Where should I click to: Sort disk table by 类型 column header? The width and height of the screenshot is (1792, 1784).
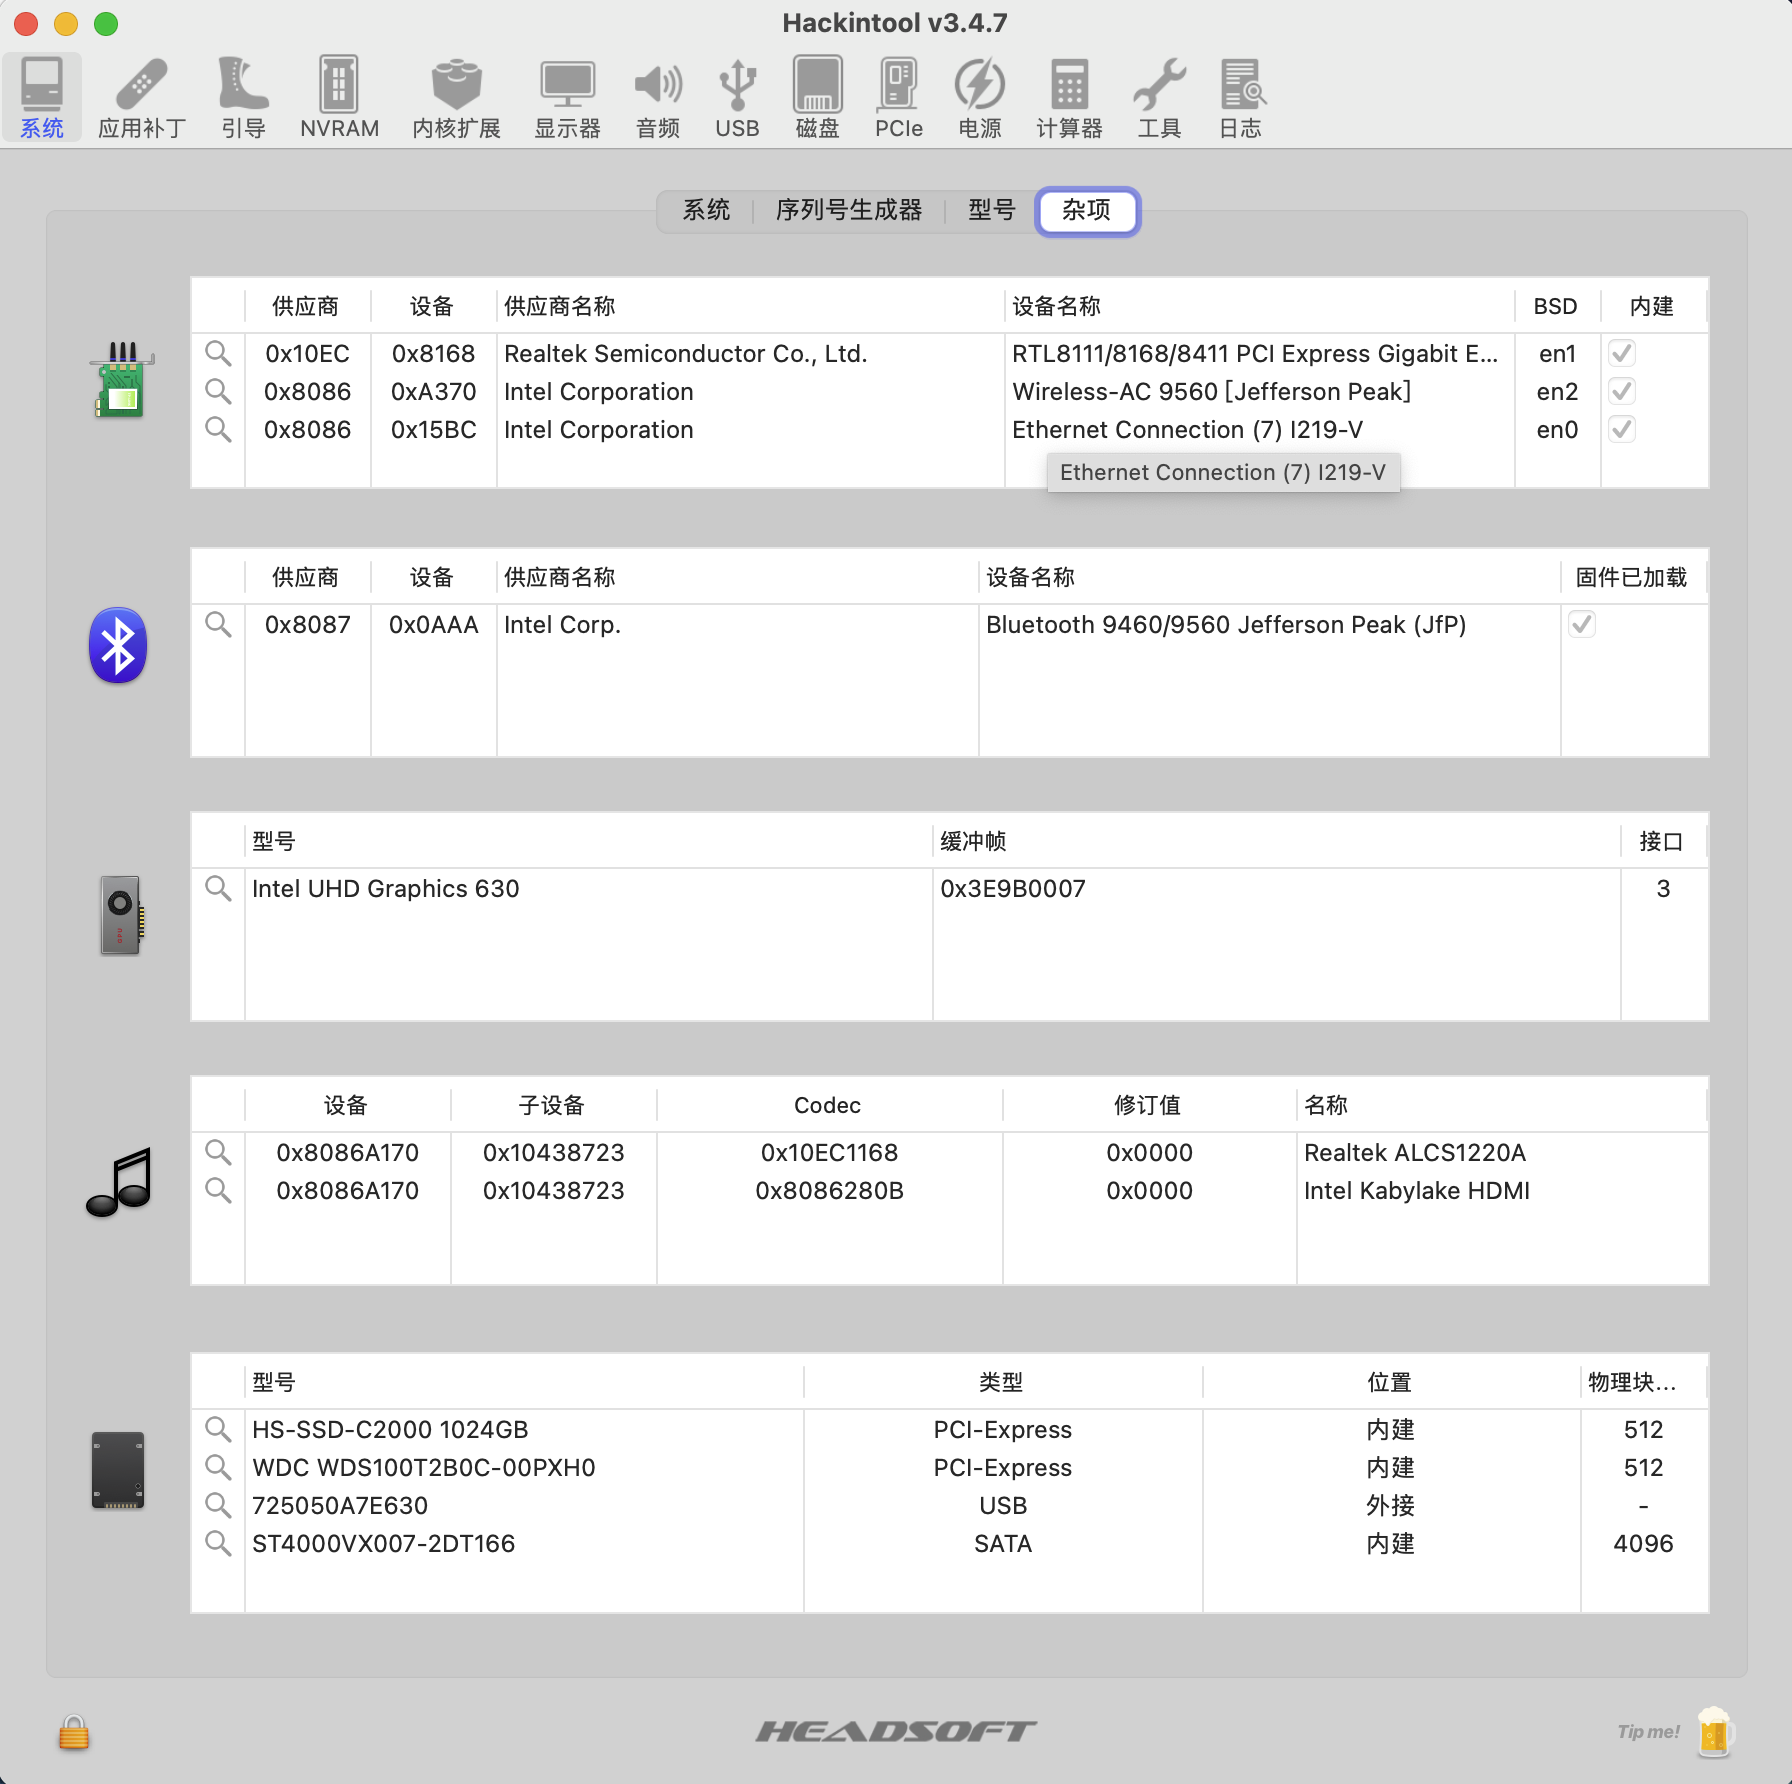click(1002, 1382)
